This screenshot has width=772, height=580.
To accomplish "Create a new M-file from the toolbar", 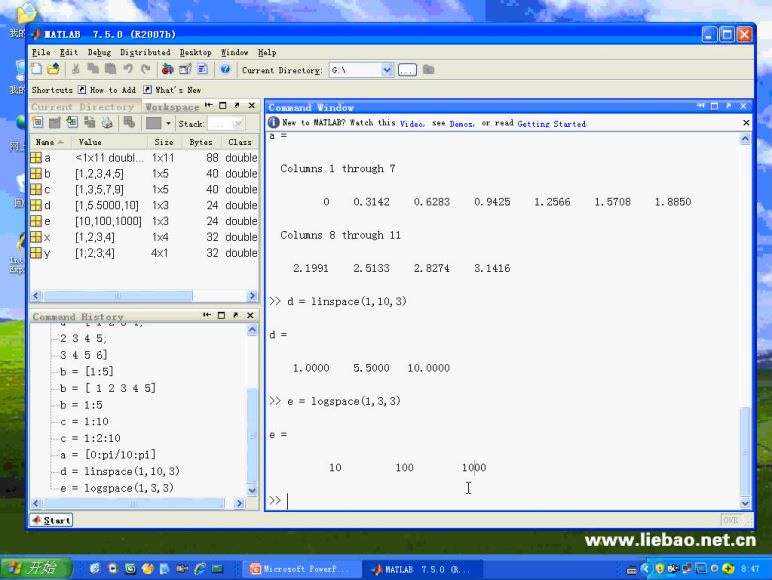I will point(36,69).
